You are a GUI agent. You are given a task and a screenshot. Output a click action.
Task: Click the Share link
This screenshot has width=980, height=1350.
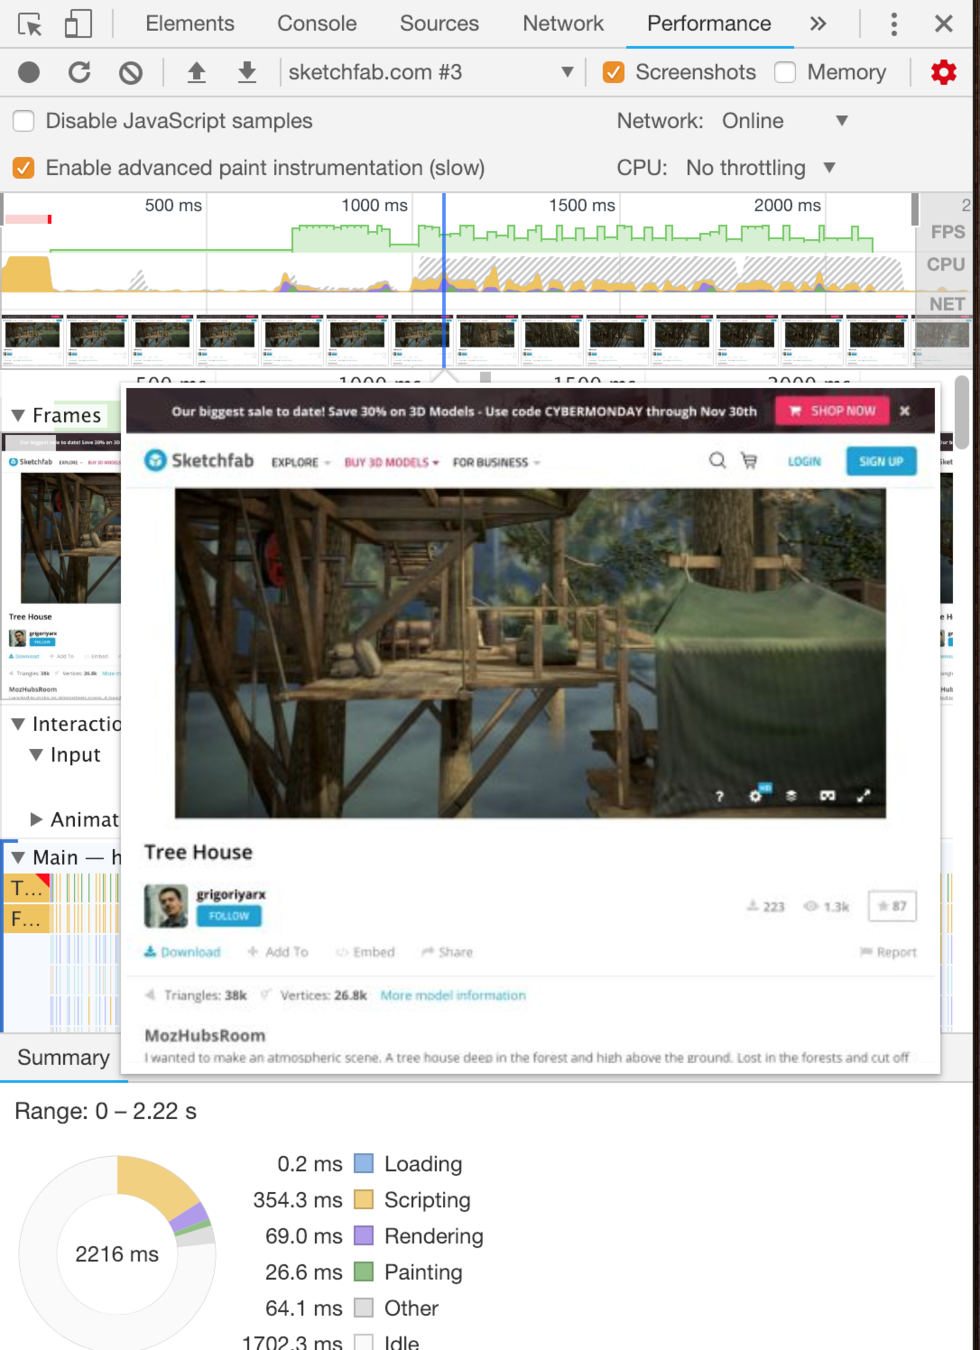447,952
